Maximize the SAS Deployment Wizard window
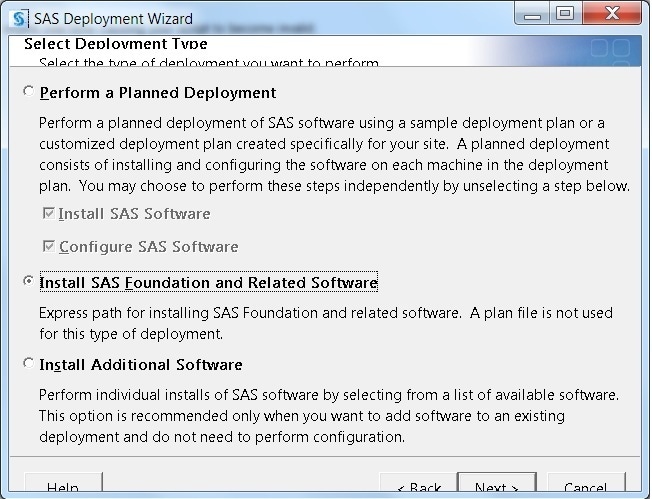 pyautogui.click(x=566, y=14)
